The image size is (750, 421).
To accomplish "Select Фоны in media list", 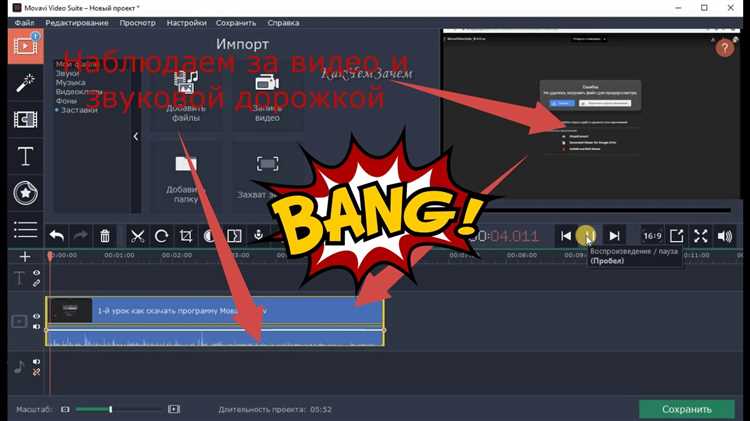I will point(66,101).
